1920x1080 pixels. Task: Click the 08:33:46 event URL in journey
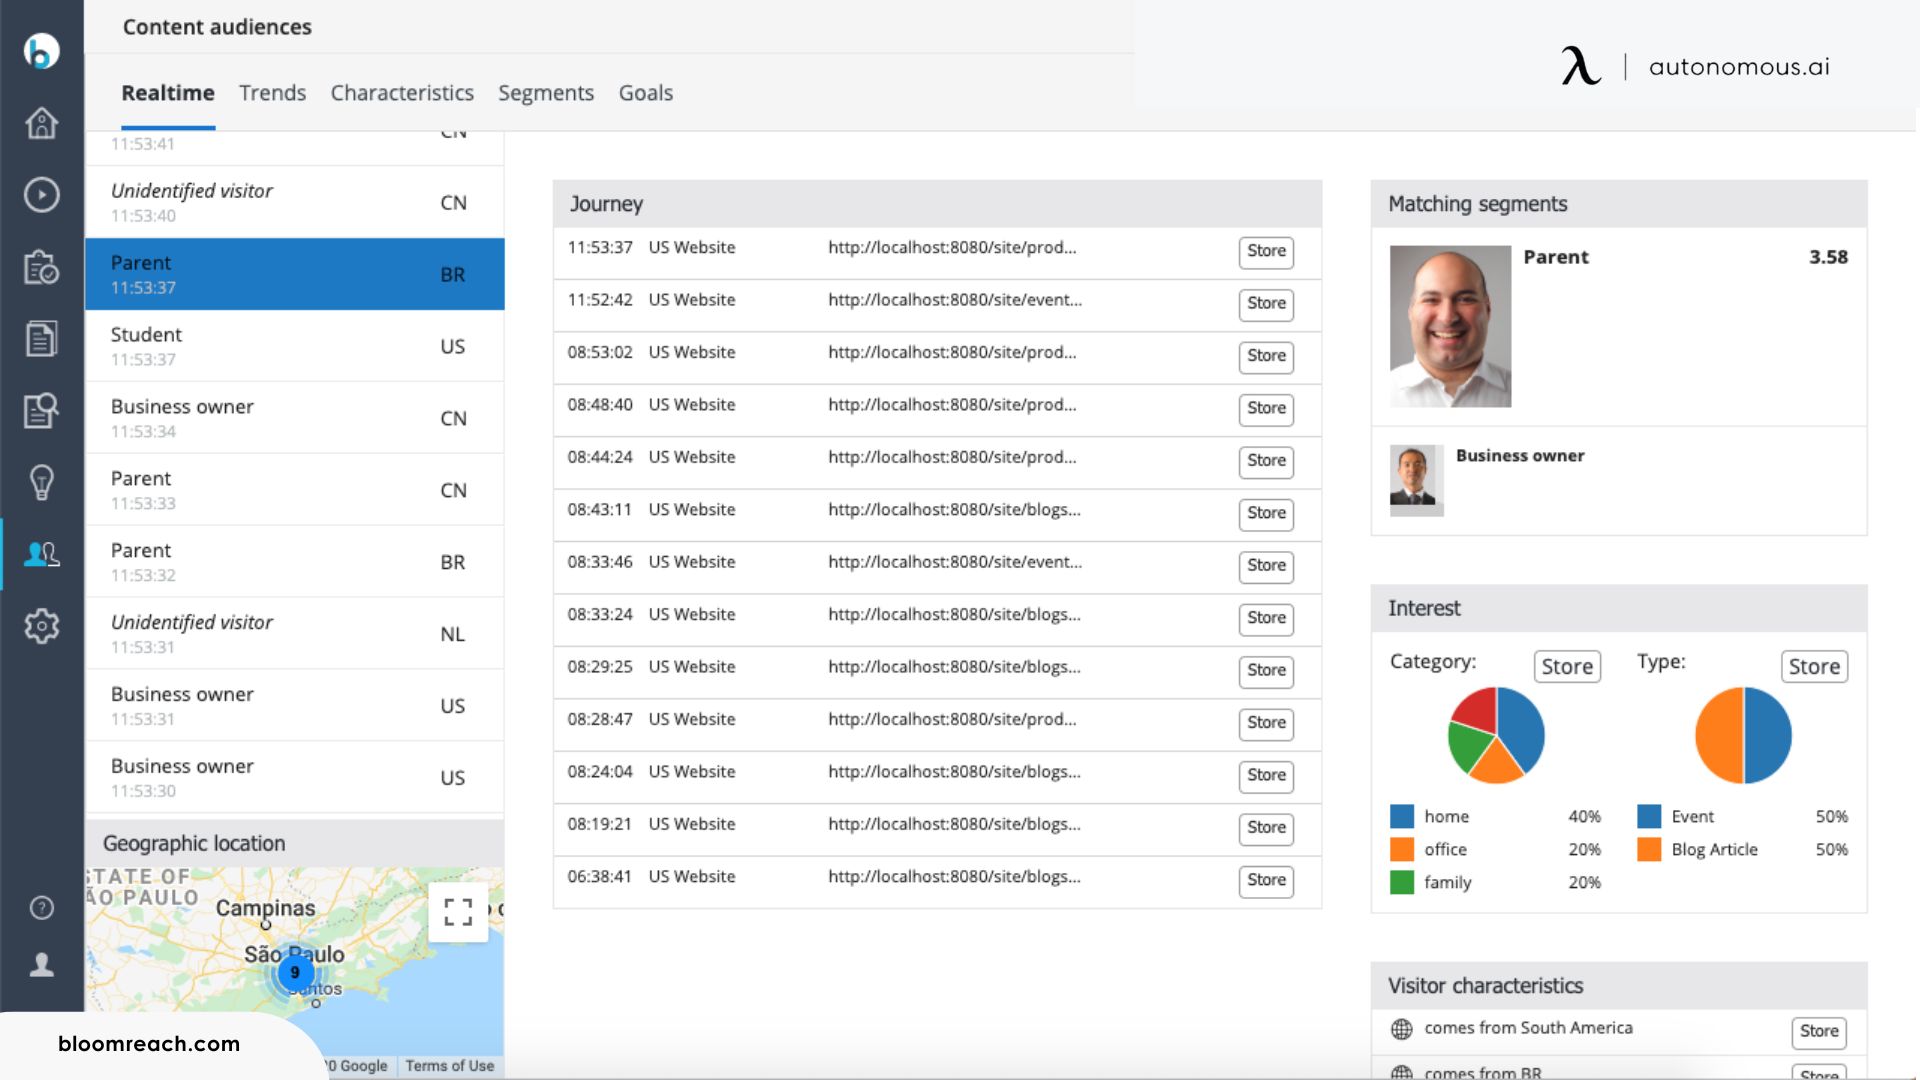(955, 562)
